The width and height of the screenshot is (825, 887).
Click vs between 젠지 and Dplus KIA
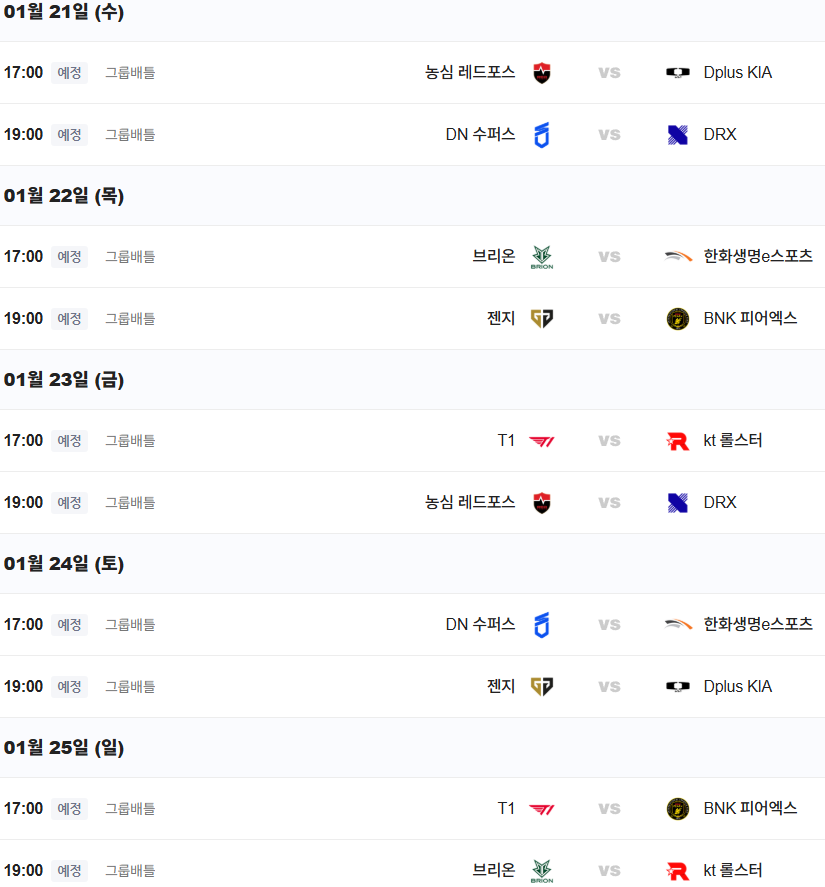(609, 687)
